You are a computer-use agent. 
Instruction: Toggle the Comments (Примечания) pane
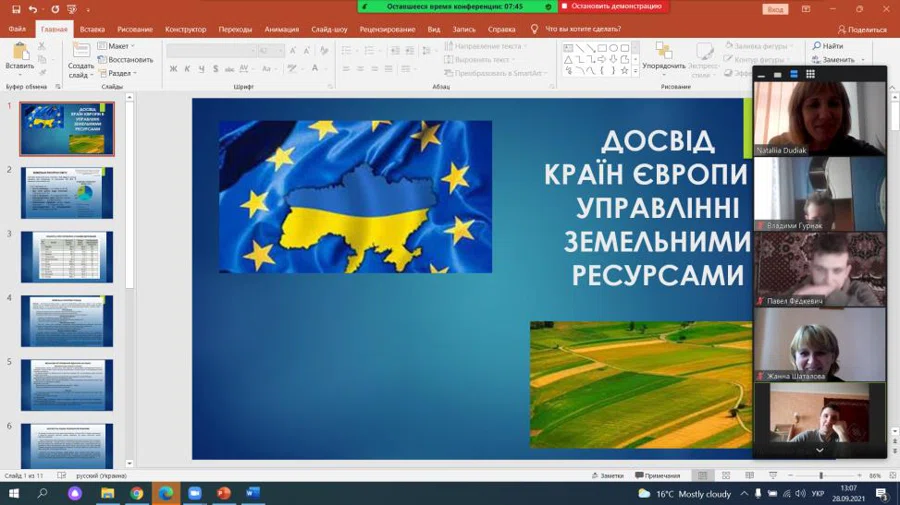(657, 476)
